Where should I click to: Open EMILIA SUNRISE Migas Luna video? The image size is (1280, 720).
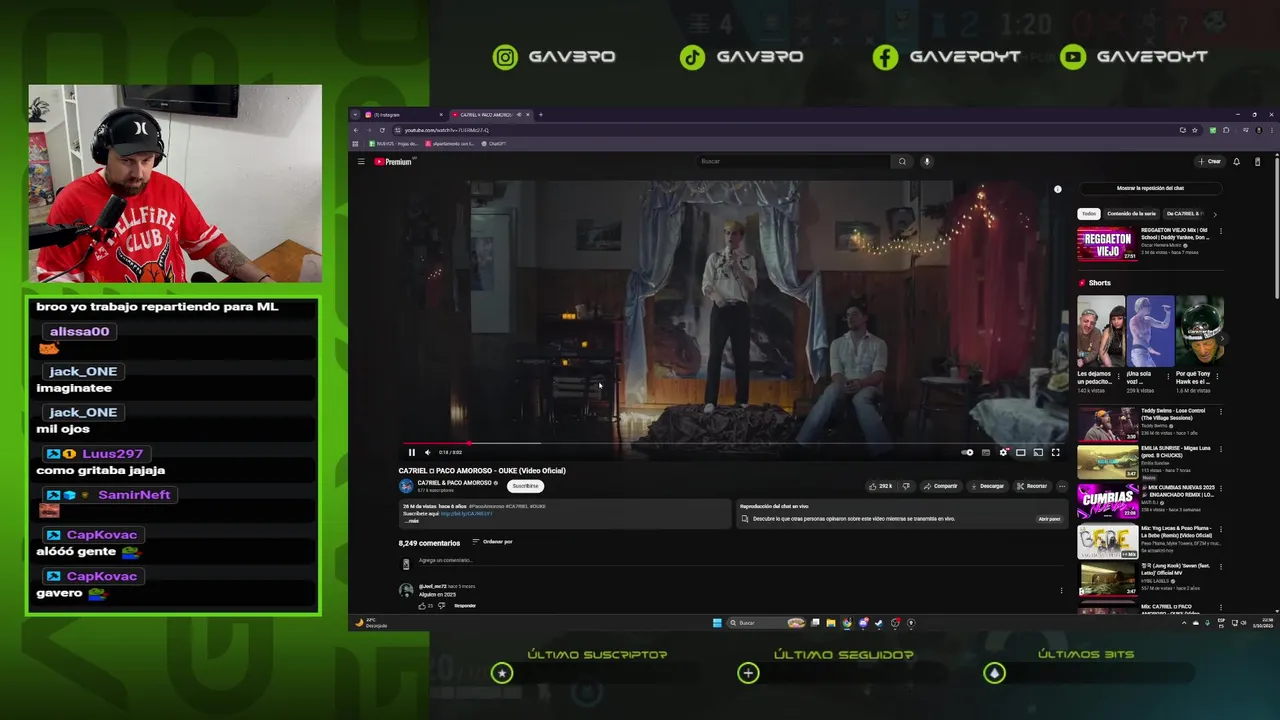coord(1107,462)
